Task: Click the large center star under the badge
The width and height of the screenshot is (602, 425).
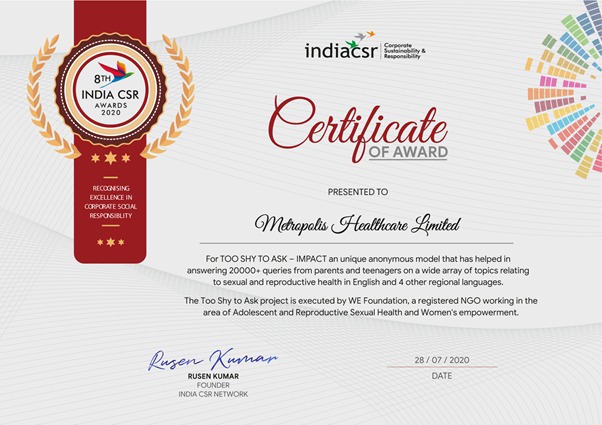Action: [x=111, y=158]
